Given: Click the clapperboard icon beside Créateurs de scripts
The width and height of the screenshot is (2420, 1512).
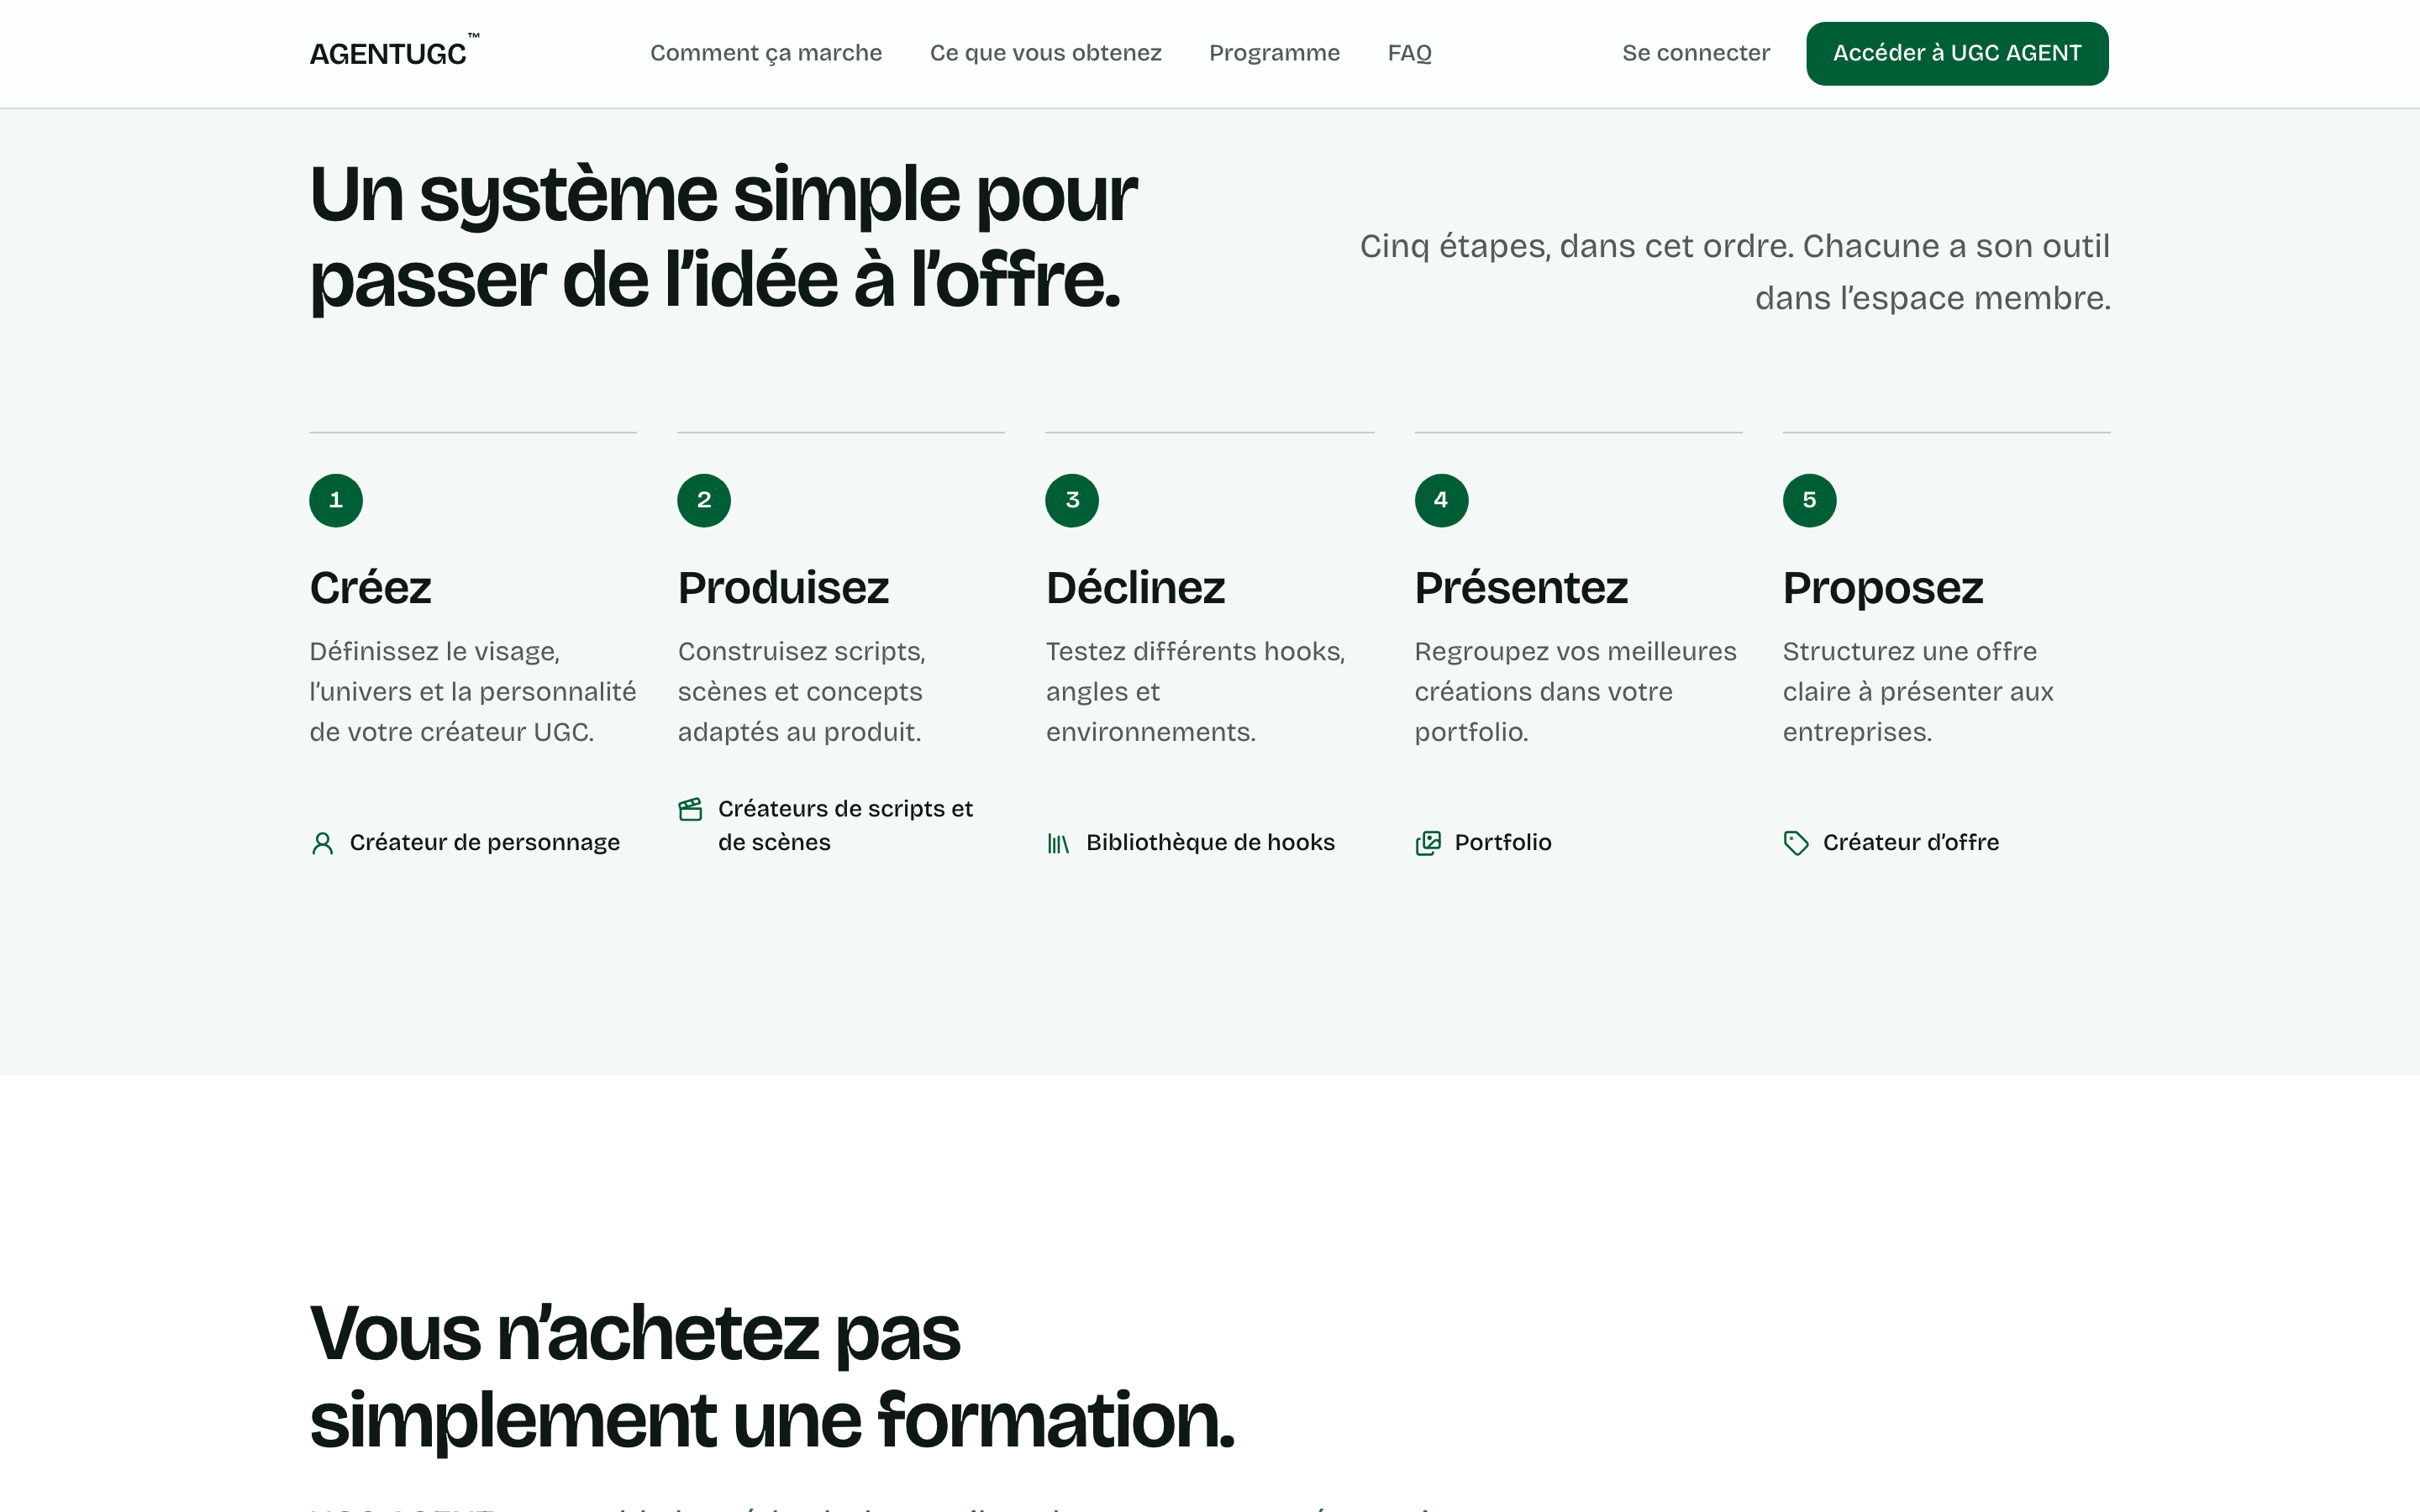Looking at the screenshot, I should coord(690,809).
